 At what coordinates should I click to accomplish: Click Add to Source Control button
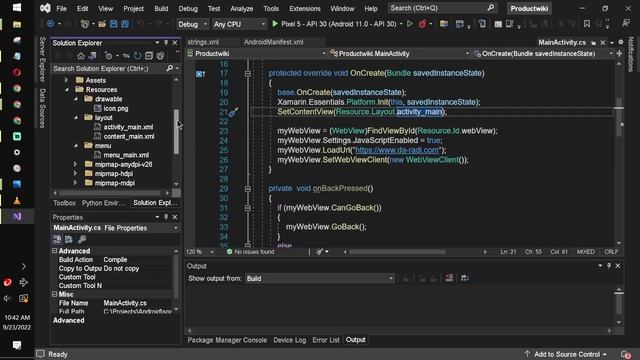pos(567,354)
